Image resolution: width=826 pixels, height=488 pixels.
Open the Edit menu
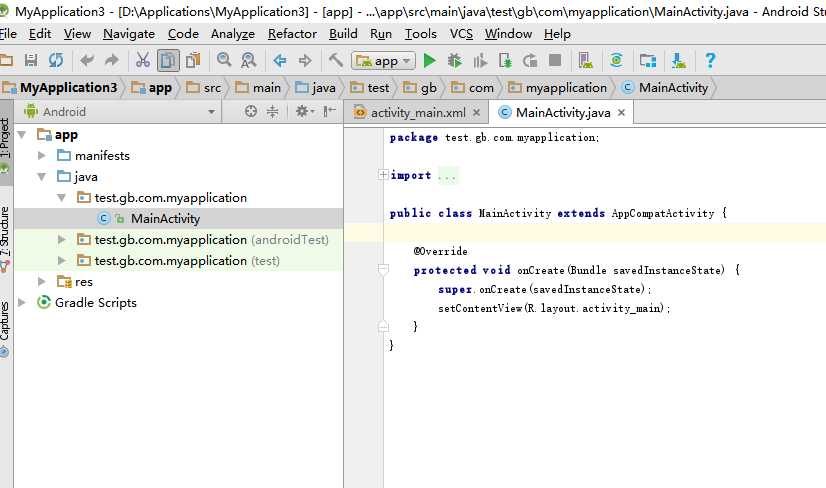(40, 34)
